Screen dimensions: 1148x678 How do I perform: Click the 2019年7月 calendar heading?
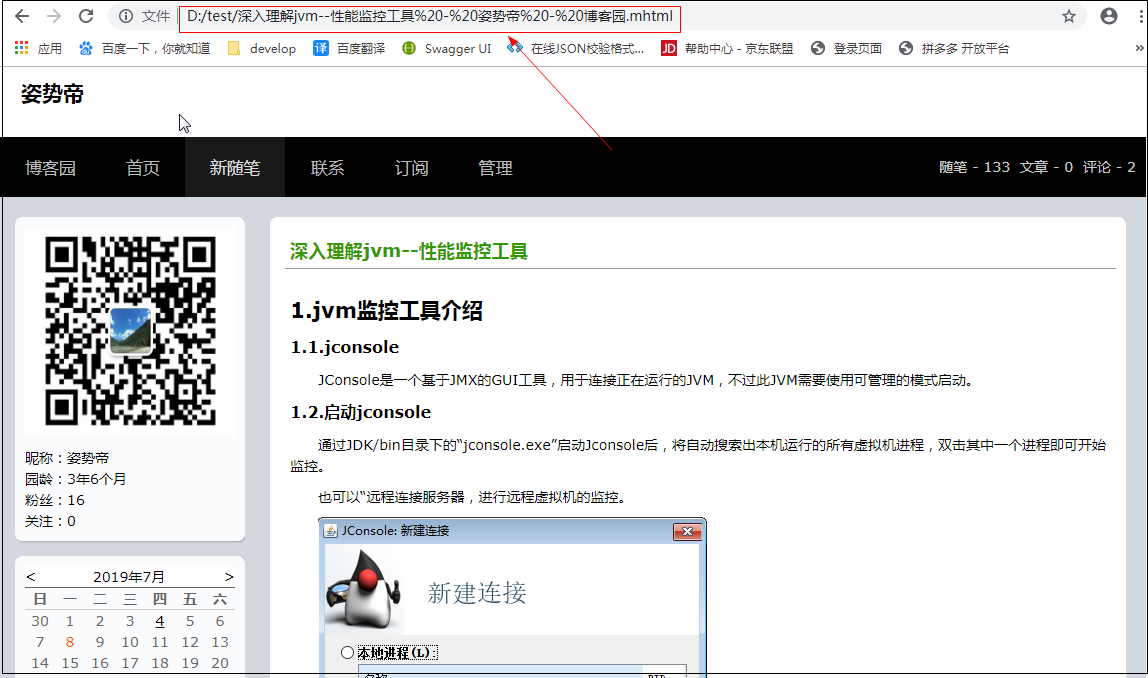pyautogui.click(x=129, y=577)
